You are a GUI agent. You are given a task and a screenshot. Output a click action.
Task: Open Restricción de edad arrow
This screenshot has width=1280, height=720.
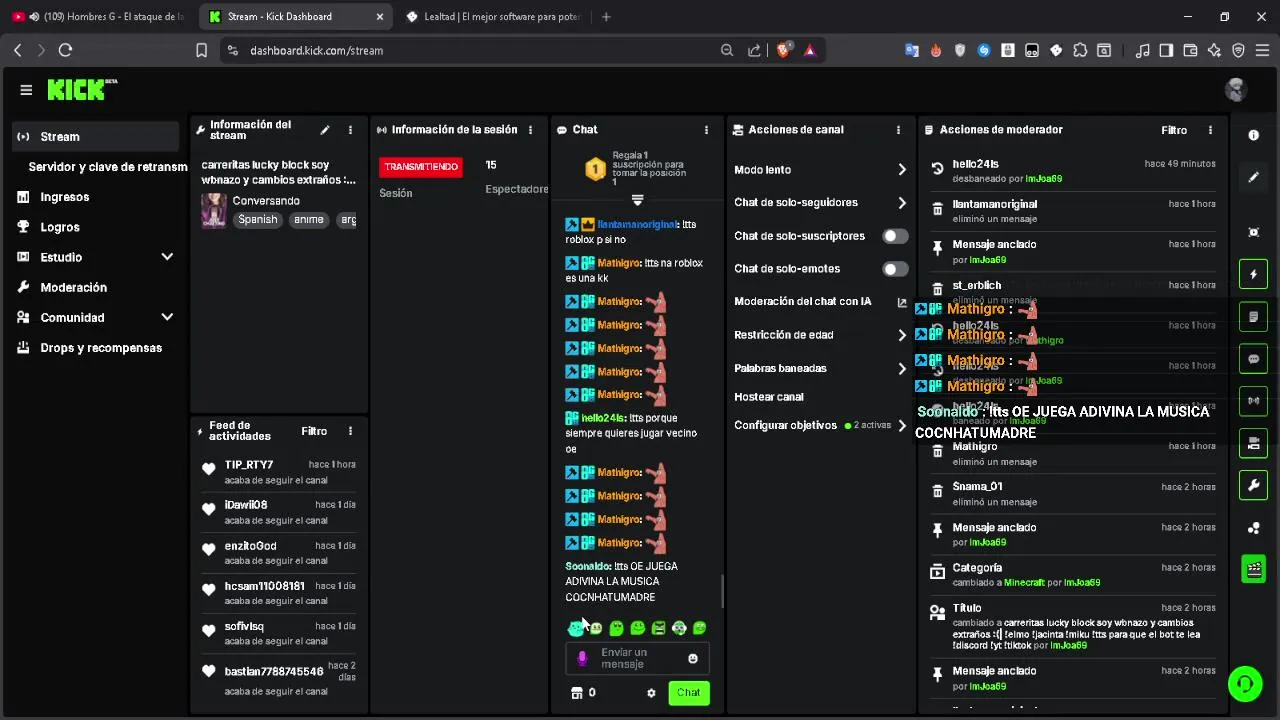901,335
